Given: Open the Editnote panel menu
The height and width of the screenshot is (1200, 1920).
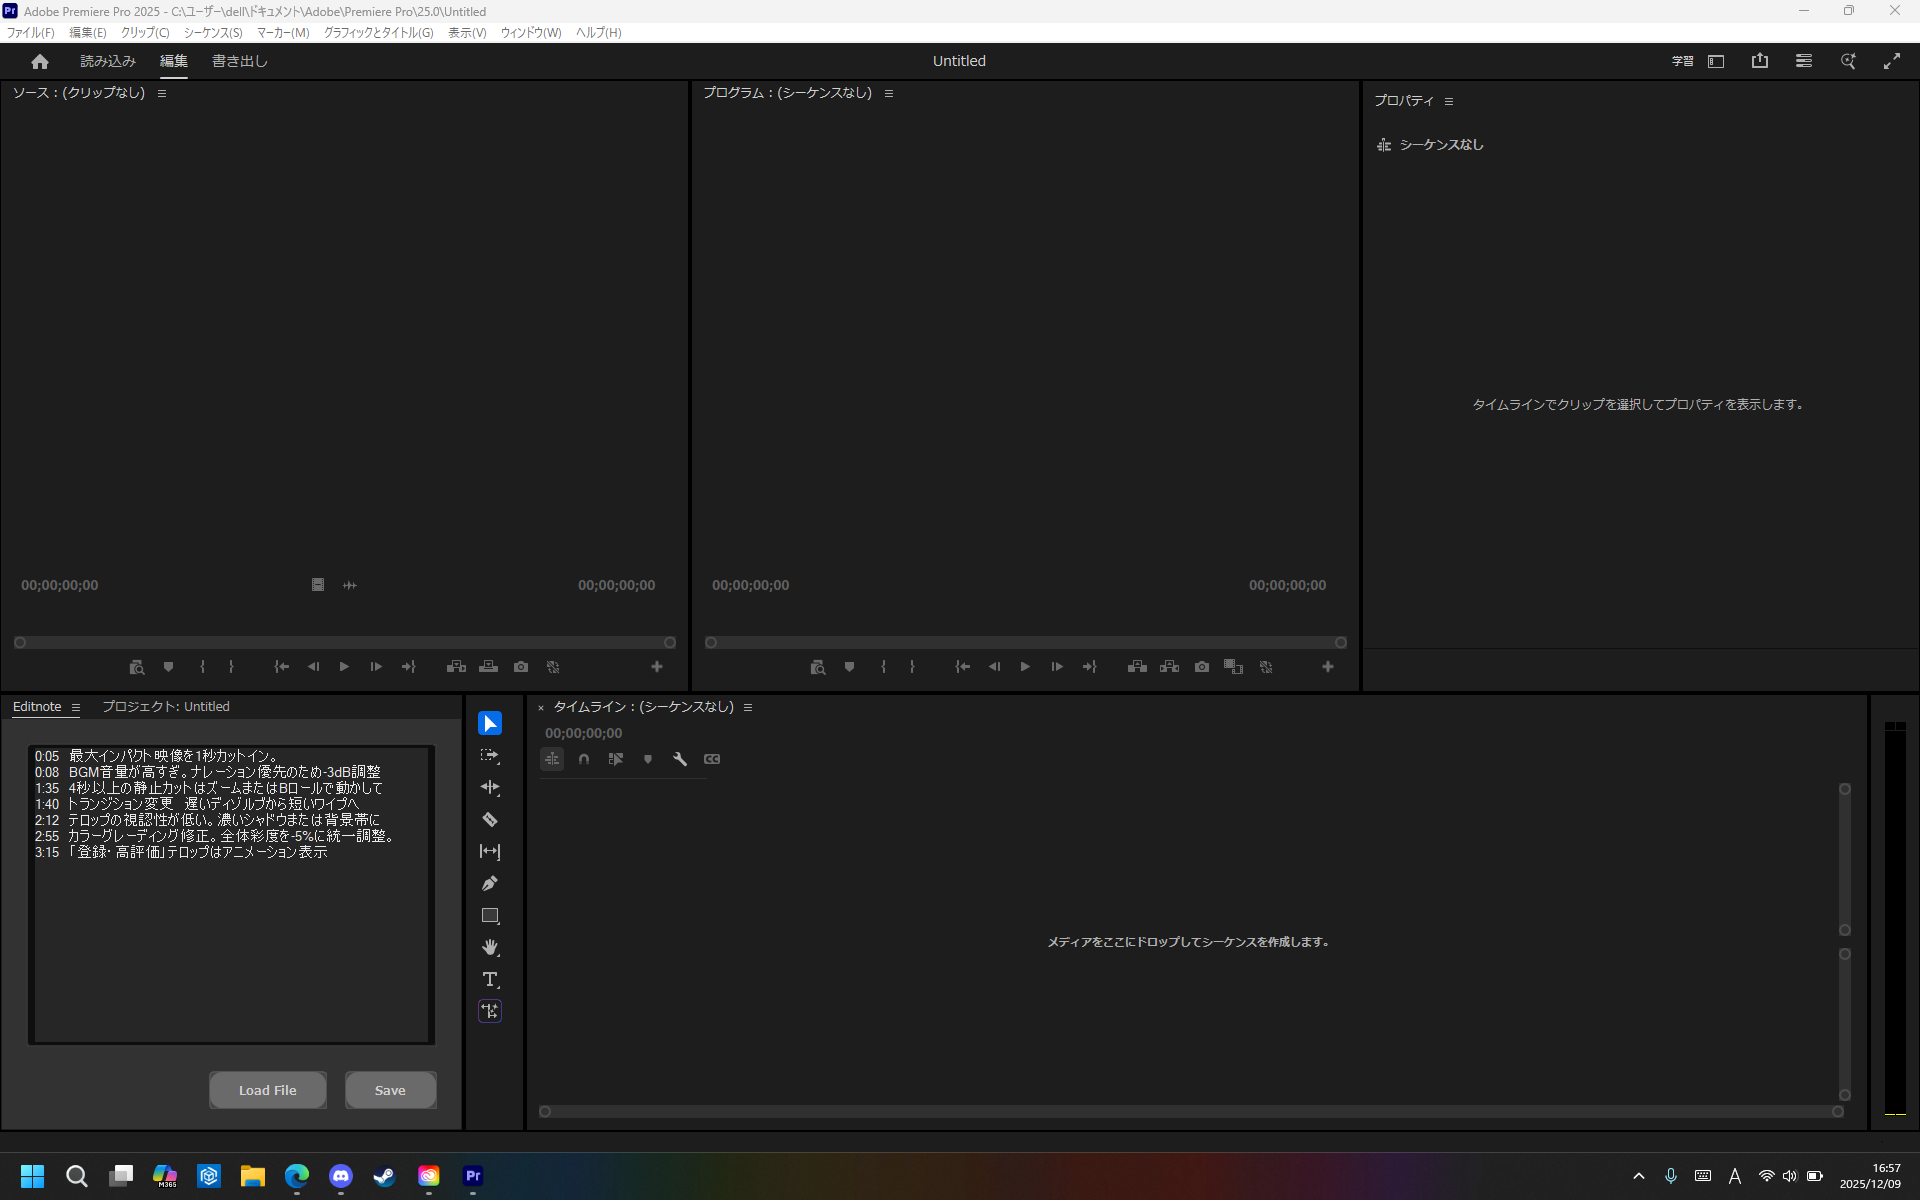Looking at the screenshot, I should 75,707.
